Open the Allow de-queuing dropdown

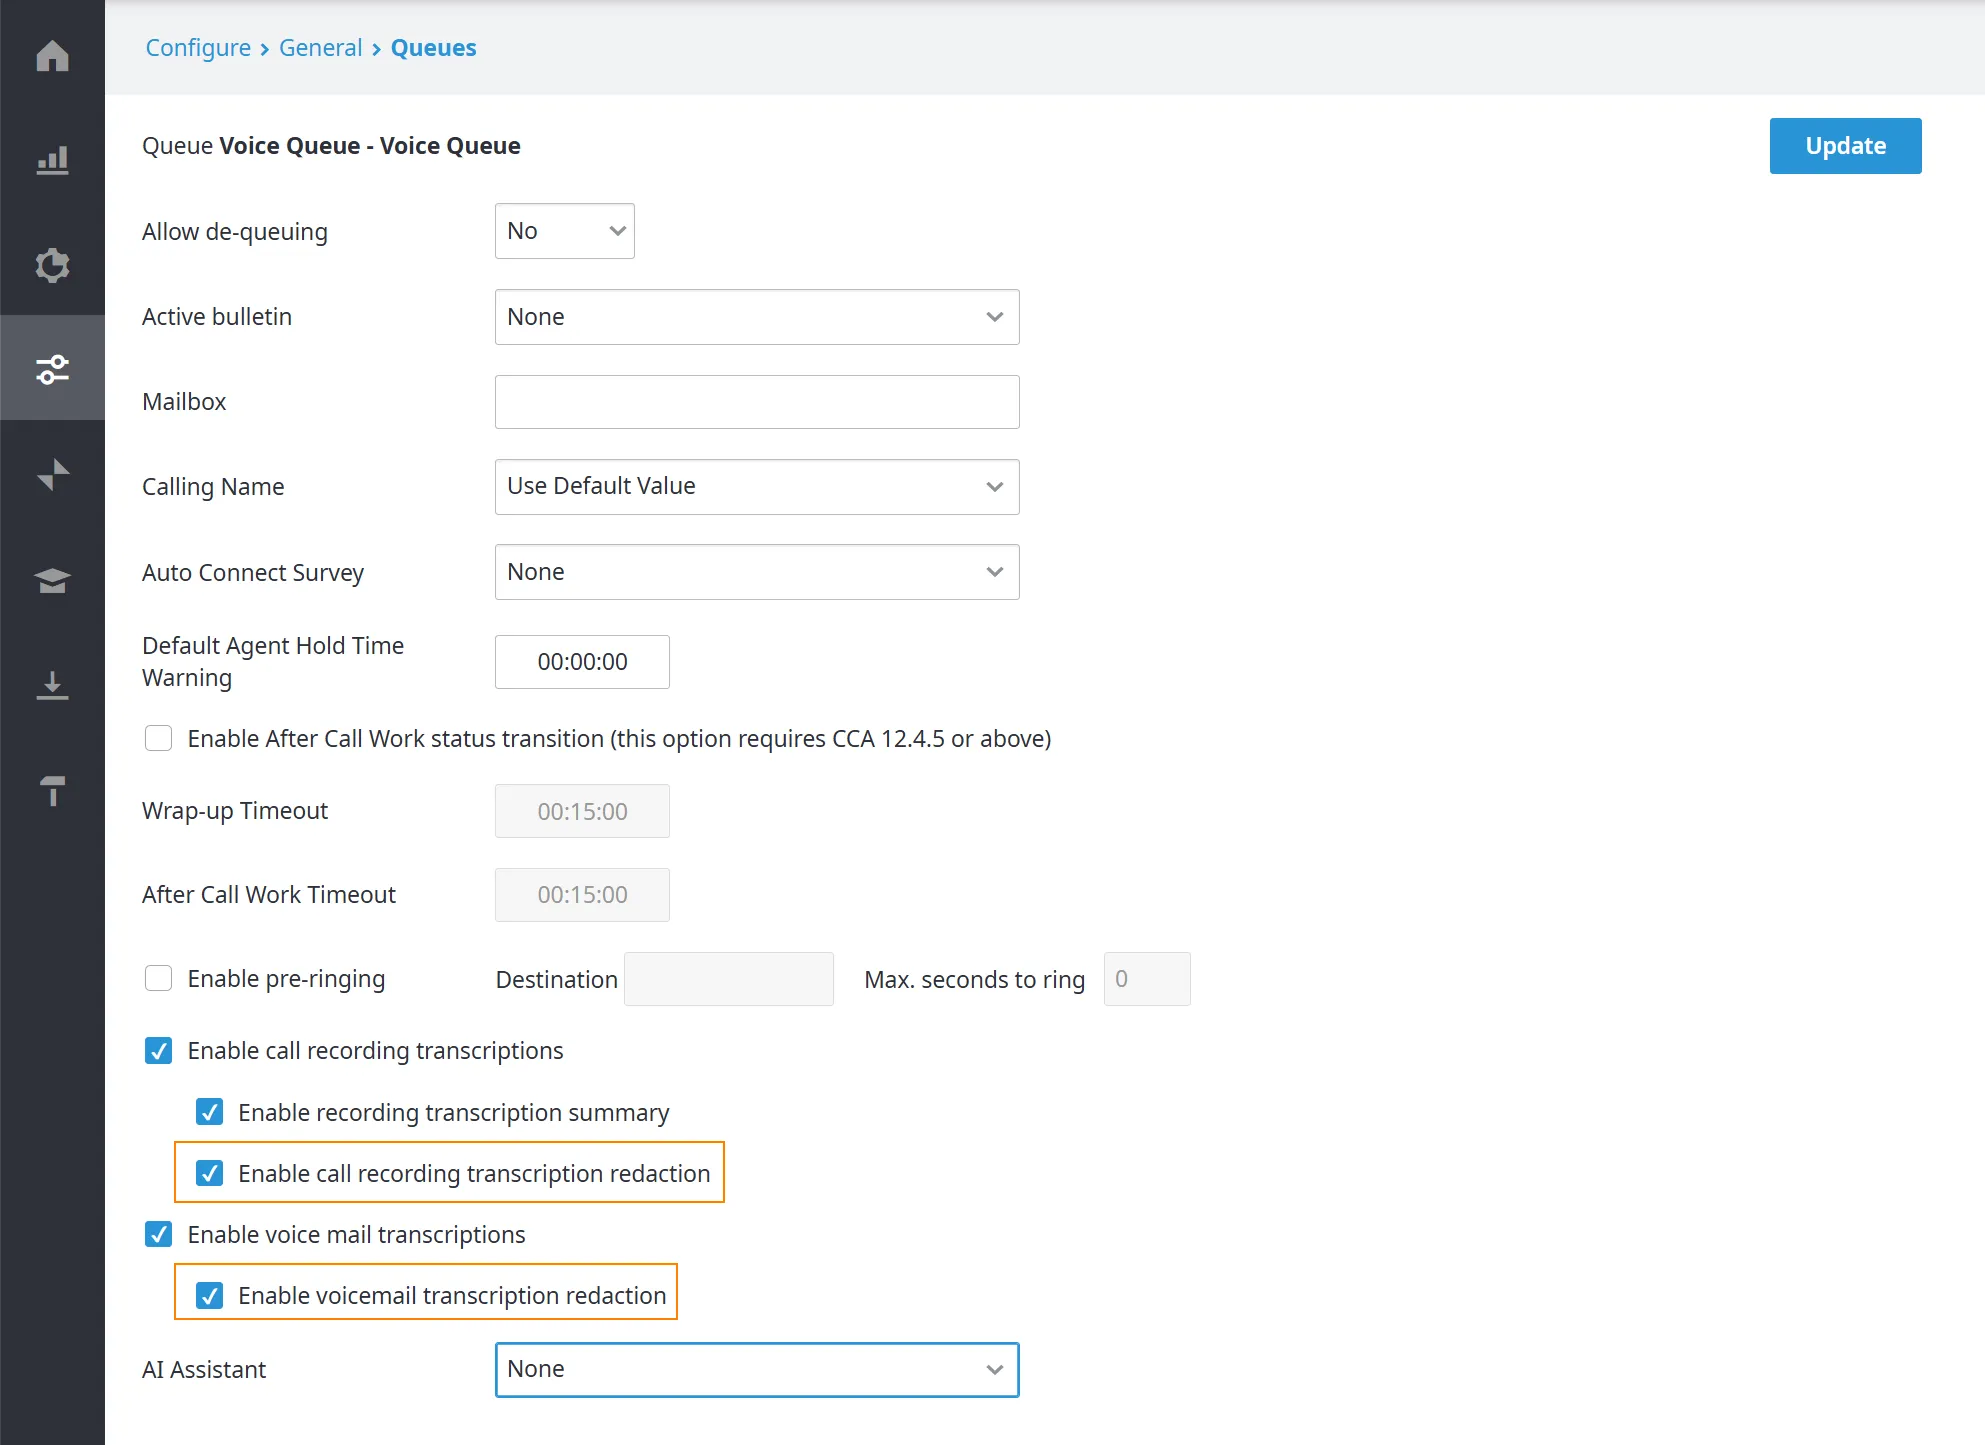[564, 231]
